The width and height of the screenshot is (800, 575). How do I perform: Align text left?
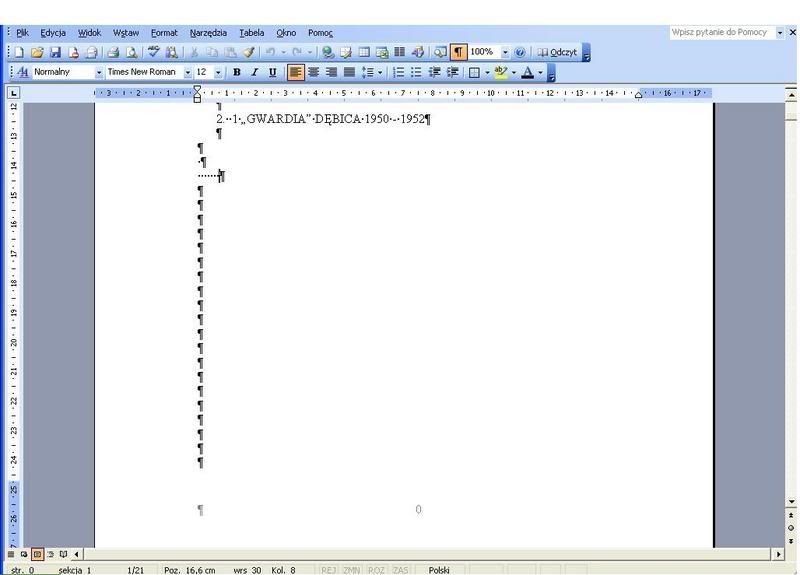click(x=295, y=72)
